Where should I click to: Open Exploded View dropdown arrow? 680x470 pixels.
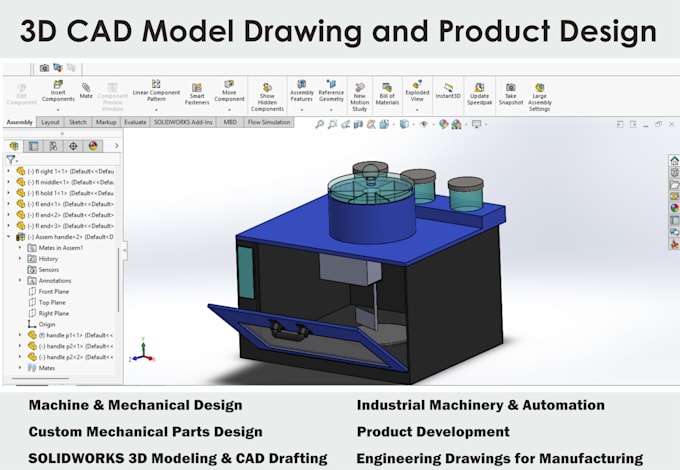[417, 110]
